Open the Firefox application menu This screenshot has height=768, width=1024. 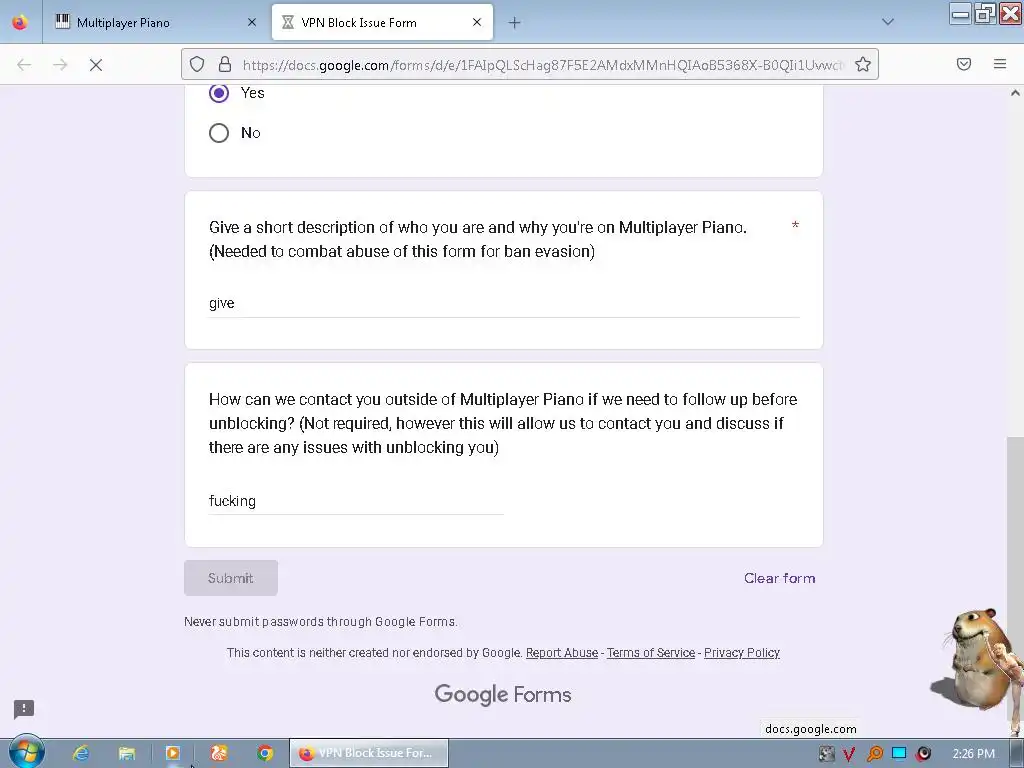[x=1000, y=64]
